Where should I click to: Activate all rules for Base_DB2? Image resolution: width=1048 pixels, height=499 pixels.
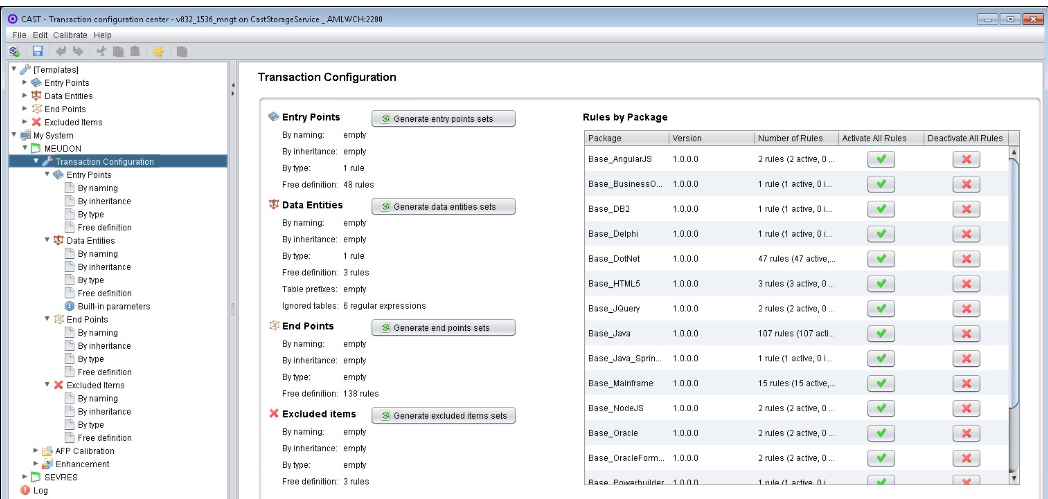(x=880, y=208)
